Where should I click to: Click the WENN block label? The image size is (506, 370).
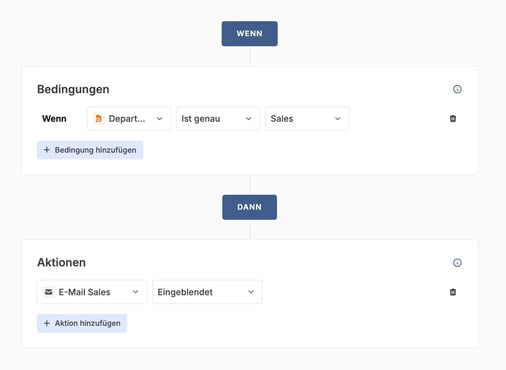[x=249, y=34]
